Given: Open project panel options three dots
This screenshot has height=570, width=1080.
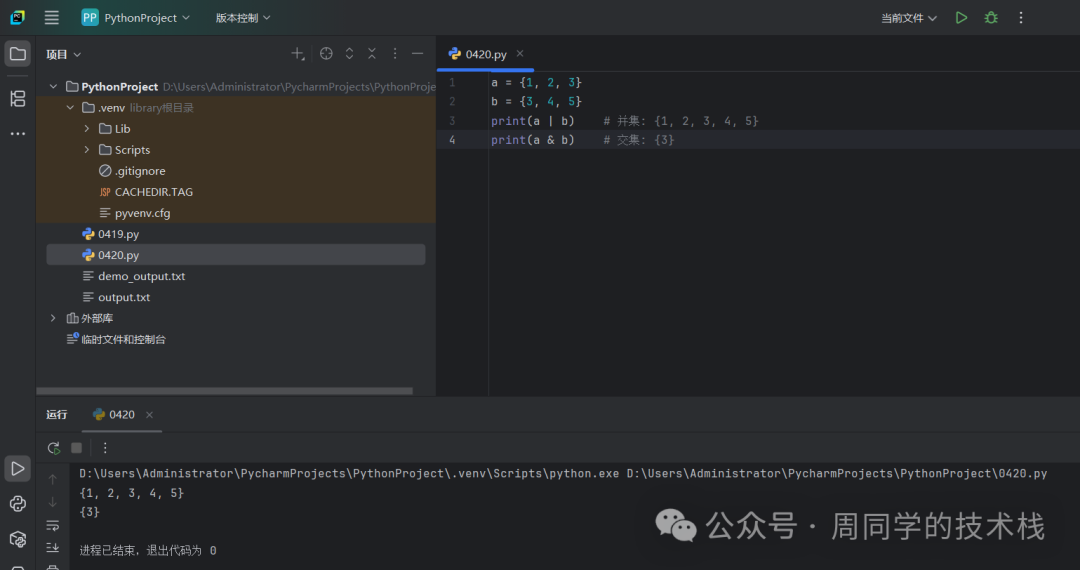Looking at the screenshot, I should 395,54.
